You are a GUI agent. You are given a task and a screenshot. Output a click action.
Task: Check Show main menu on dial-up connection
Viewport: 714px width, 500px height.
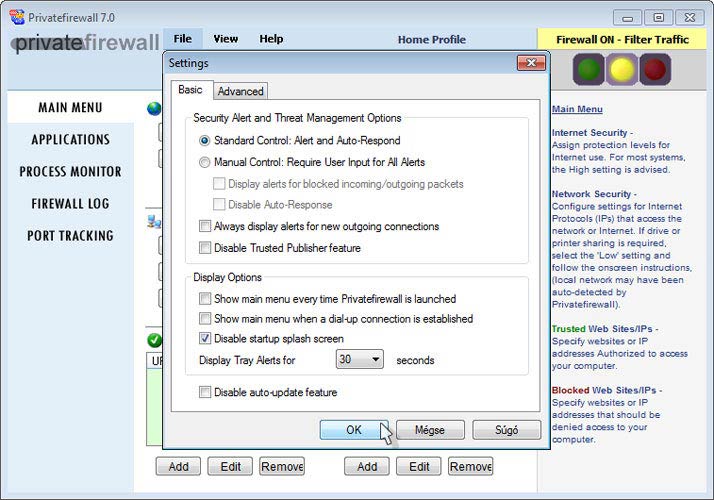[205, 319]
